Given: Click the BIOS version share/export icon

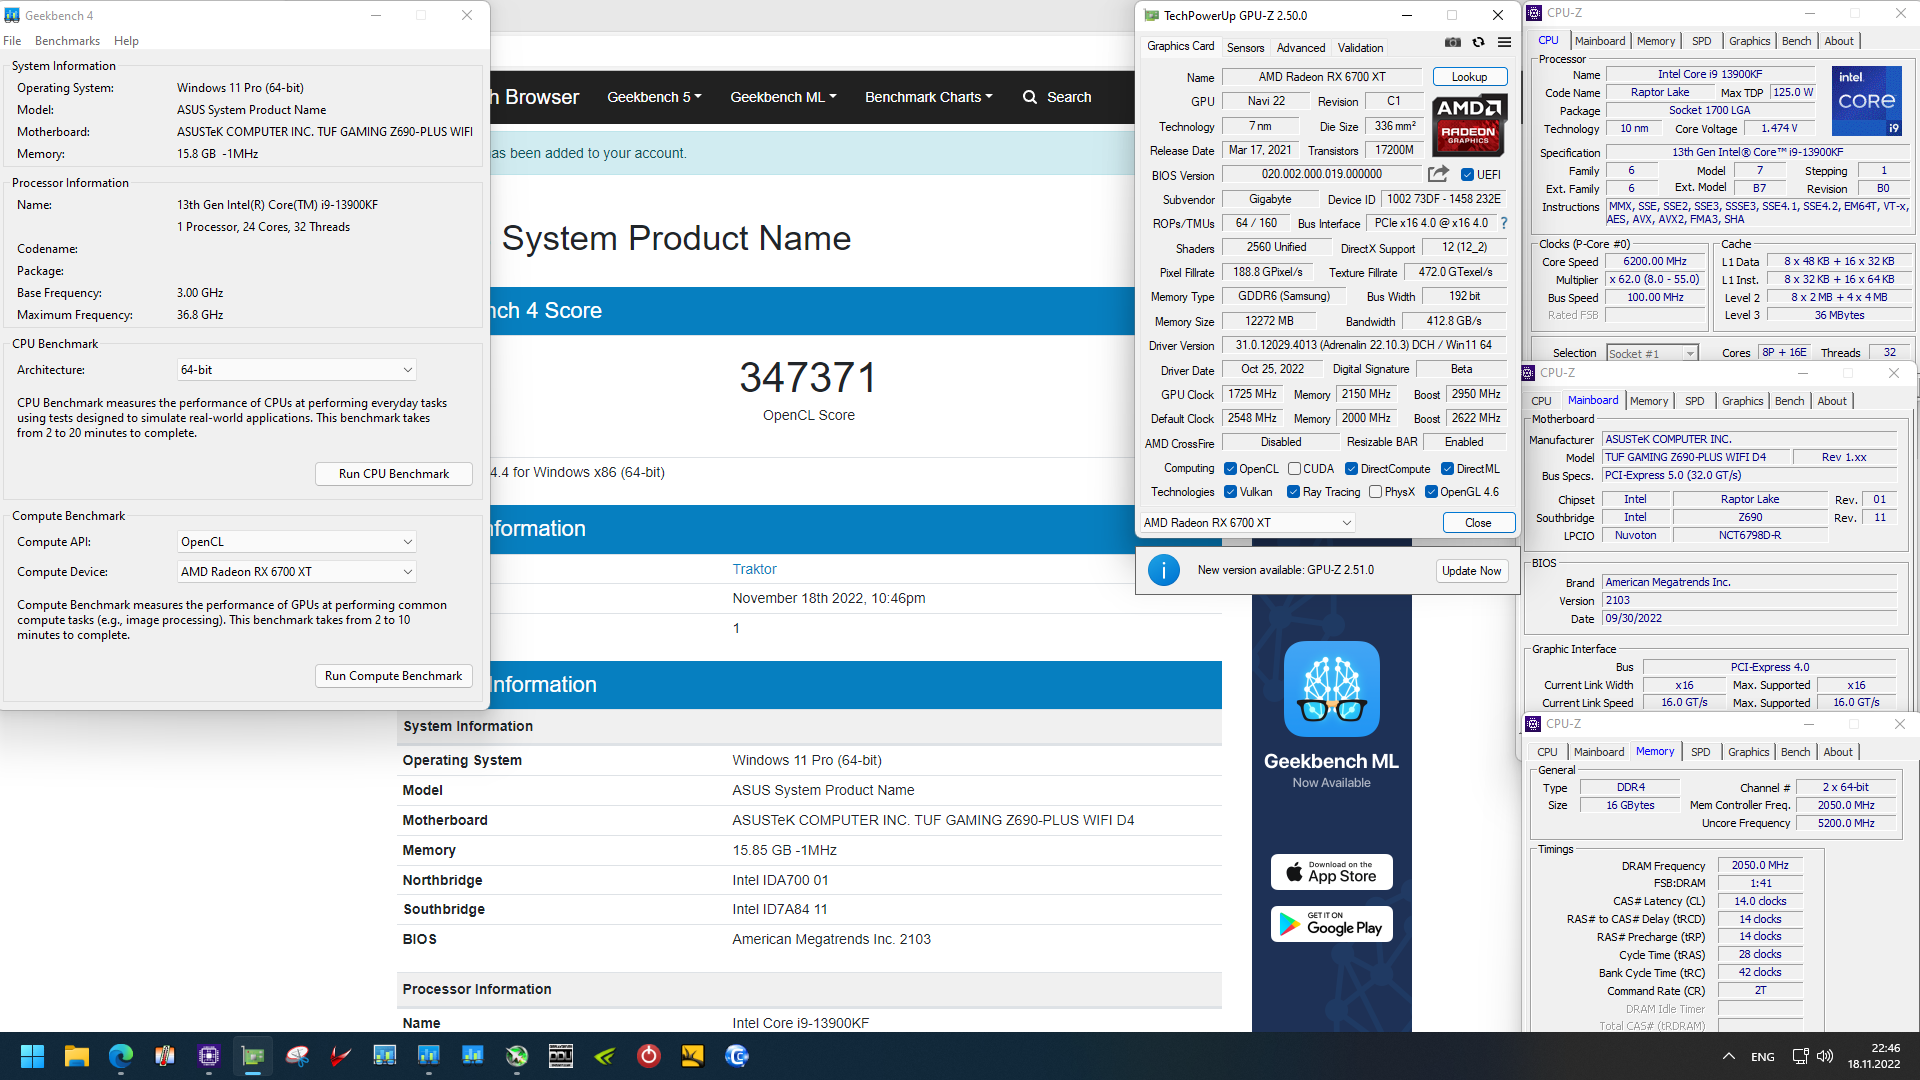Looking at the screenshot, I should click(x=1438, y=174).
